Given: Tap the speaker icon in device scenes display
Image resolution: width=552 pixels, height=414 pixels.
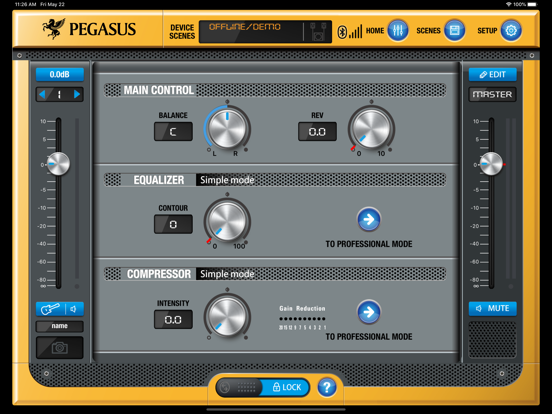Looking at the screenshot, I should 318,32.
